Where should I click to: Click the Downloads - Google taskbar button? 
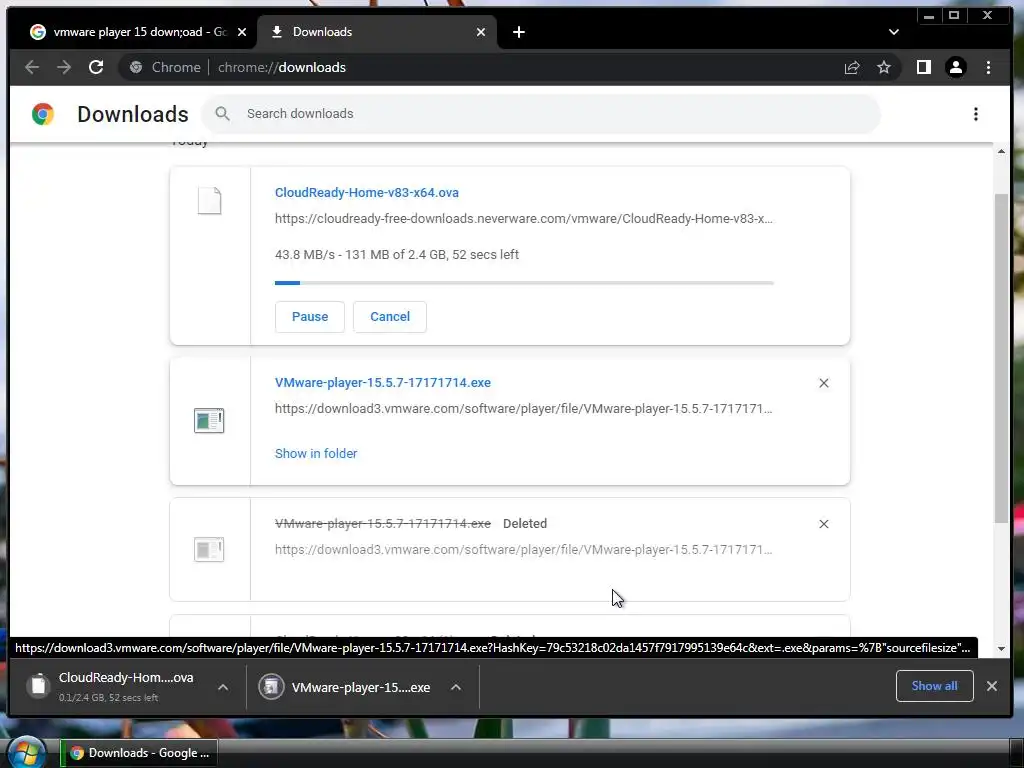(x=139, y=753)
